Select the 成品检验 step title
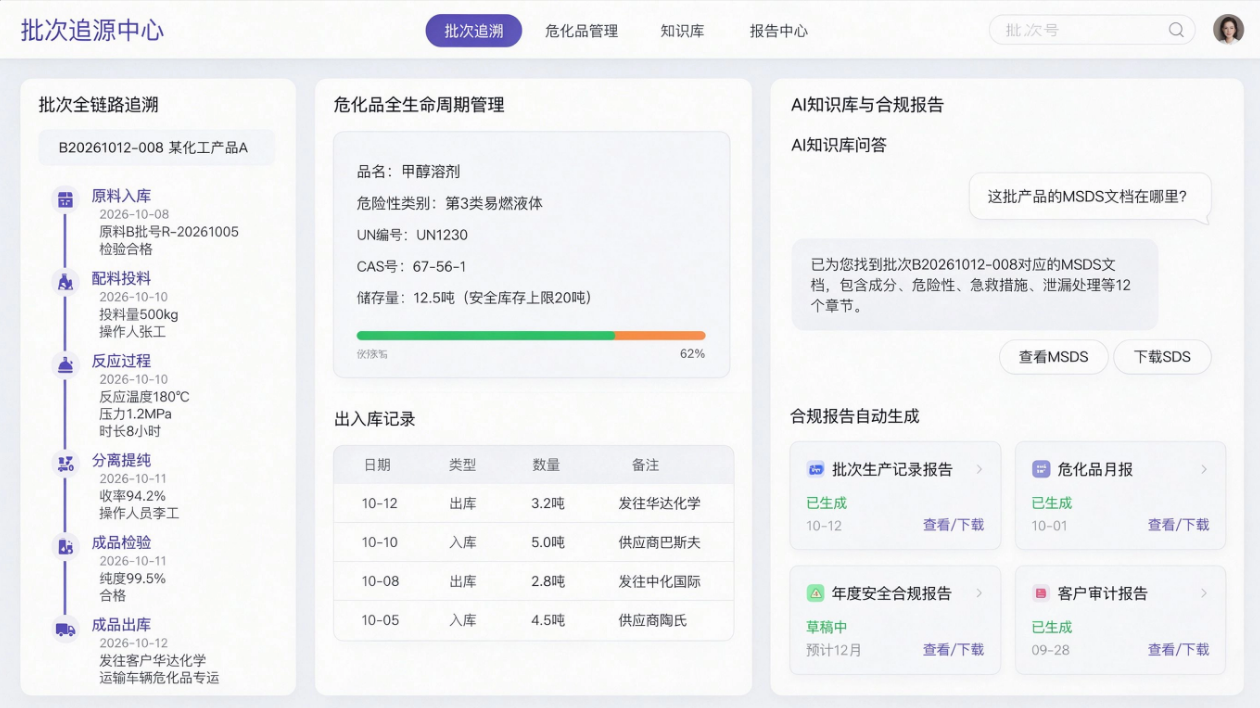This screenshot has height=708, width=1260. coord(121,542)
